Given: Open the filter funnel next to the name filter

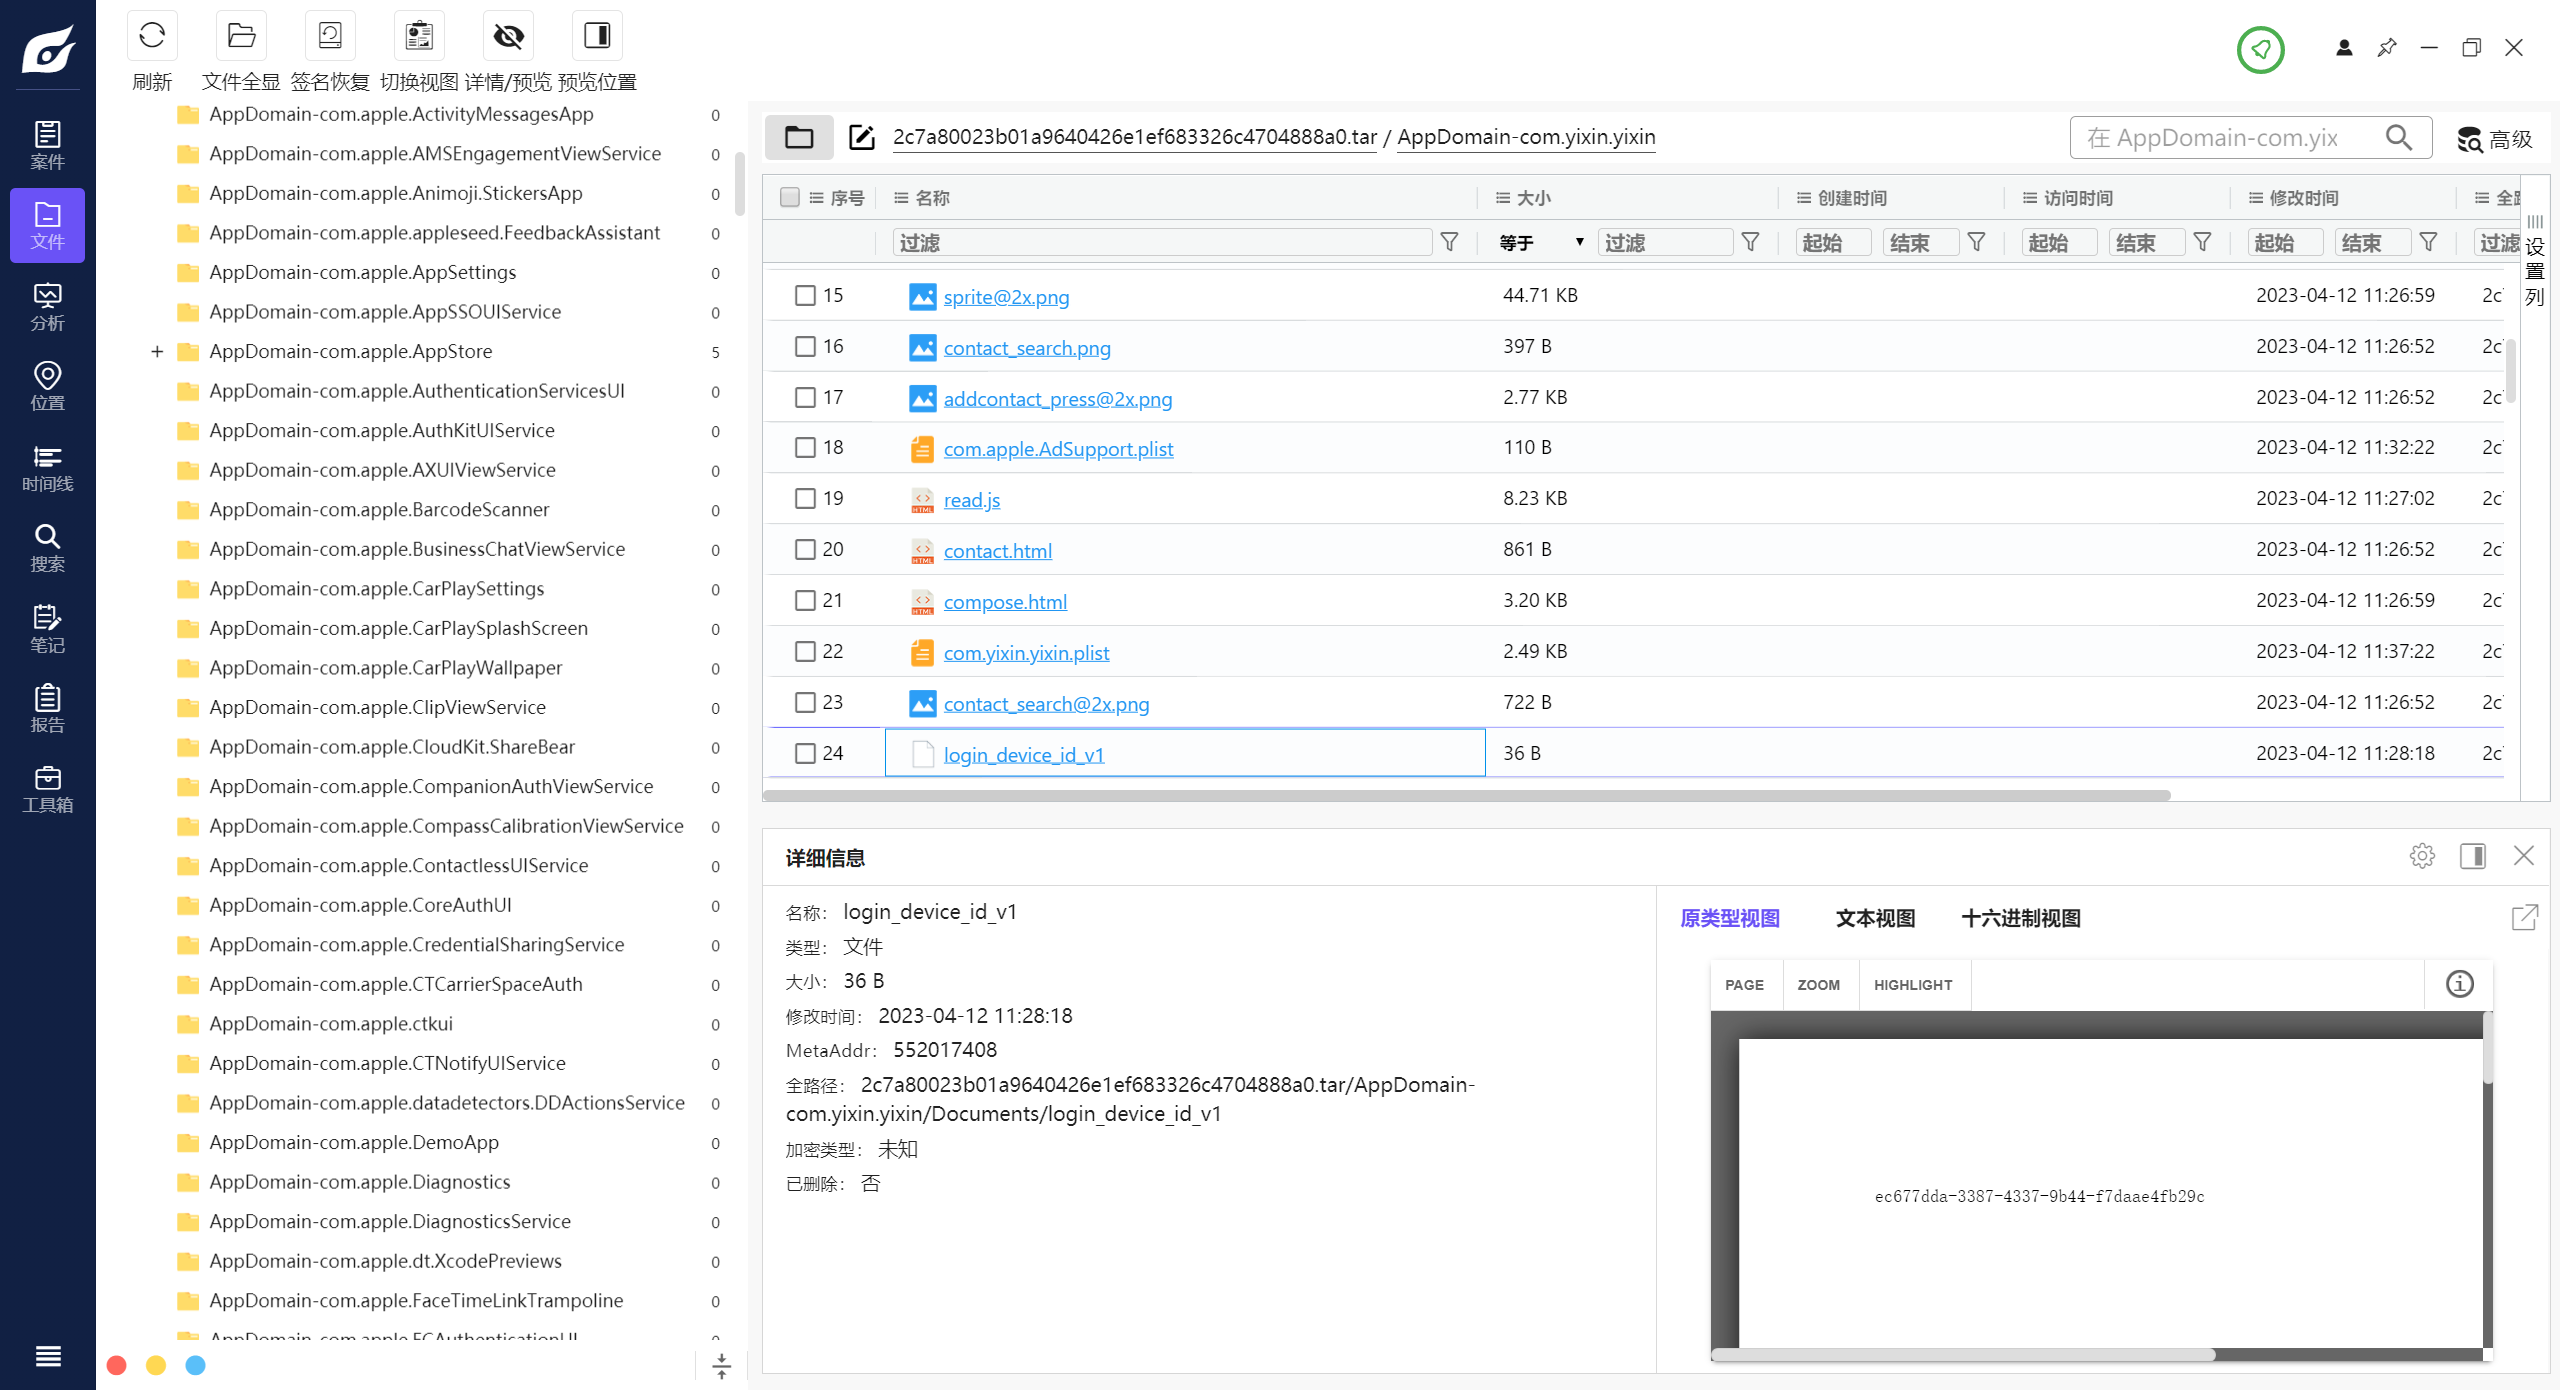Looking at the screenshot, I should point(1449,243).
